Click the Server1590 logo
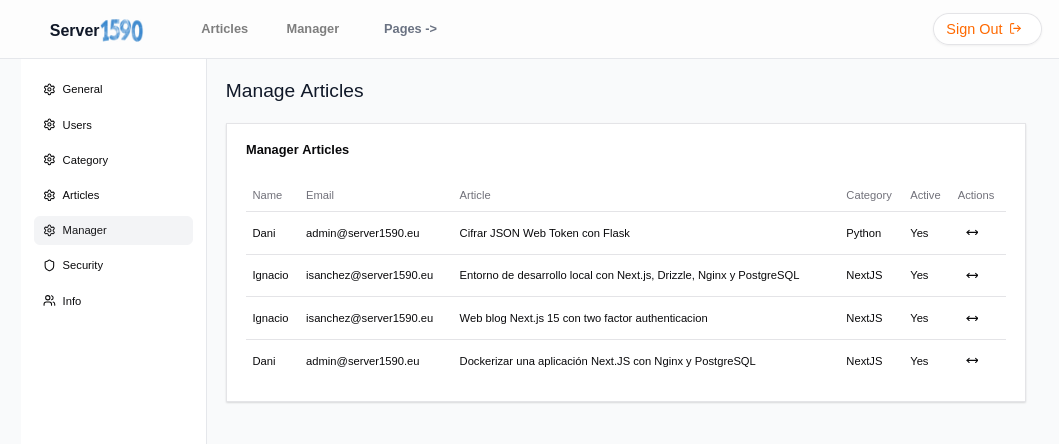 (96, 30)
